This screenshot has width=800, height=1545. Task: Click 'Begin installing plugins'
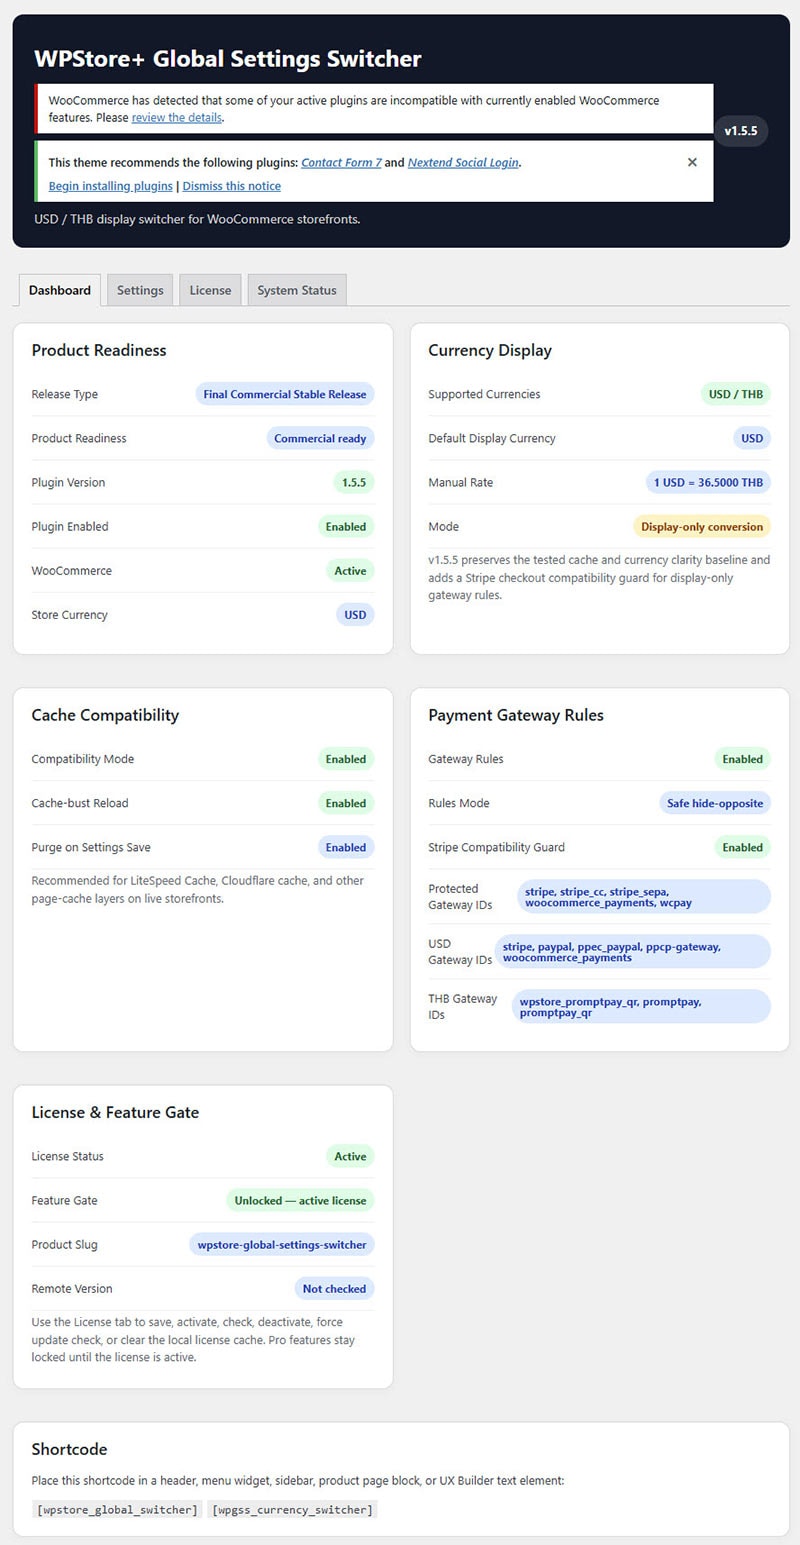pyautogui.click(x=111, y=186)
